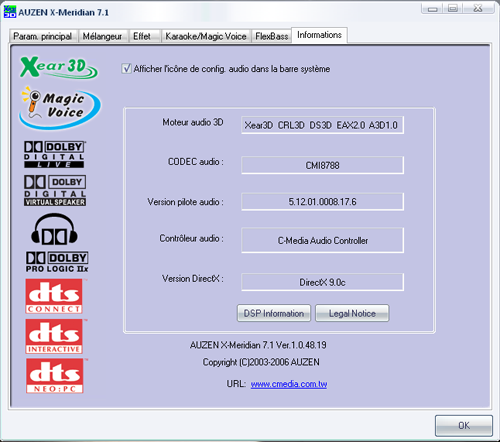Click the Dolby Headphone icon
The height and width of the screenshot is (442, 500).
(54, 229)
